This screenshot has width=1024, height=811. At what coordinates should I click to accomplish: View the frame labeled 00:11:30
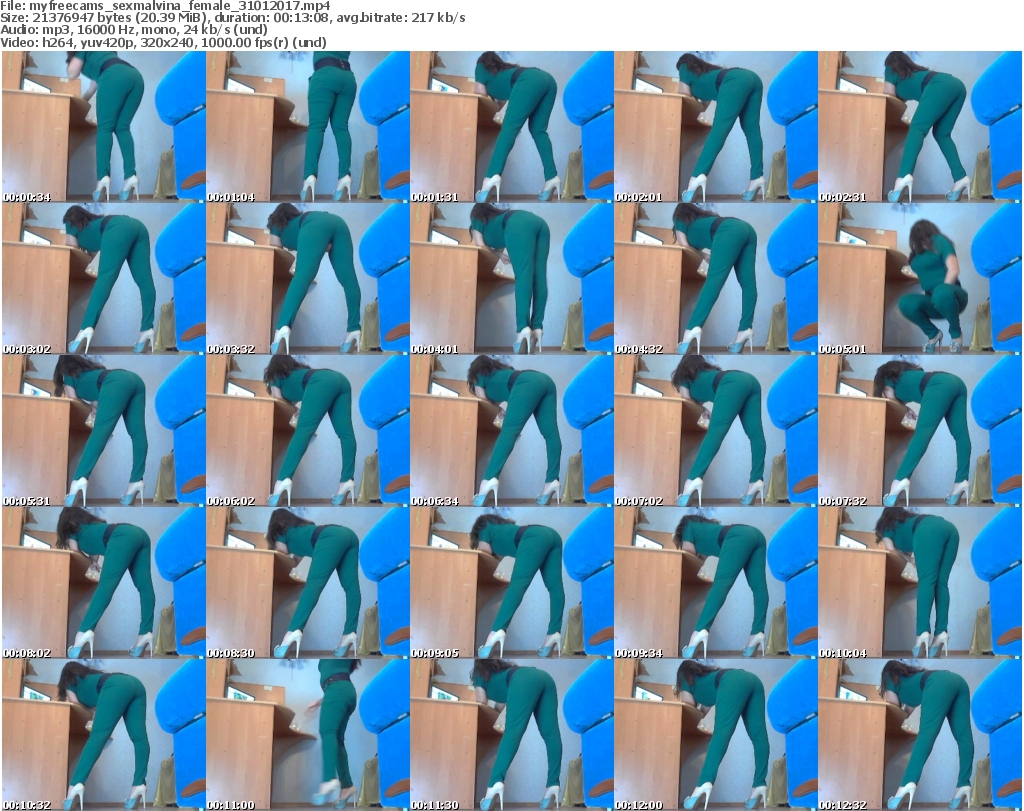click(512, 735)
